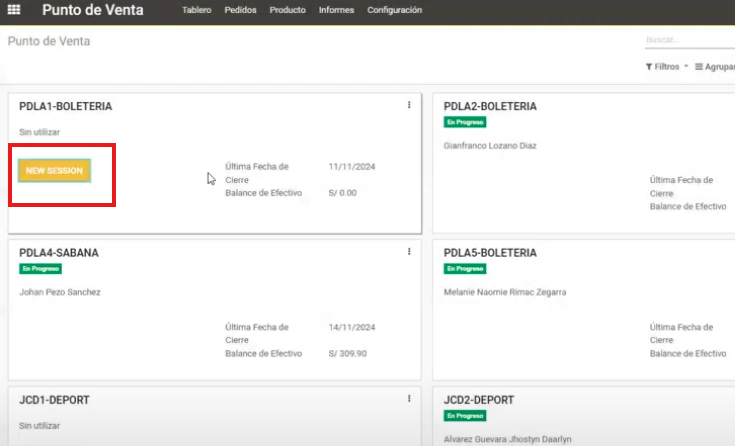735x446 pixels.
Task: Open the JCD2-DEPORT card title
Action: (480, 400)
